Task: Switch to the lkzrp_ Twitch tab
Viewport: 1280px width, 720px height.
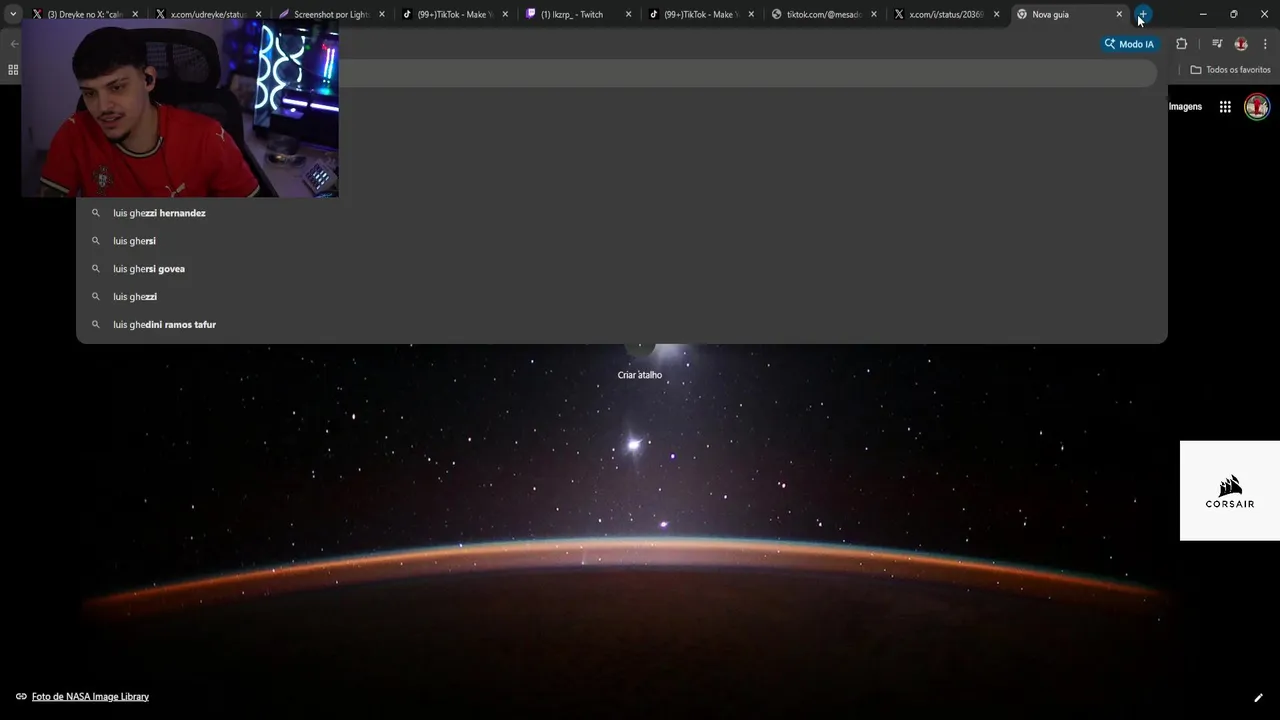Action: tap(577, 14)
